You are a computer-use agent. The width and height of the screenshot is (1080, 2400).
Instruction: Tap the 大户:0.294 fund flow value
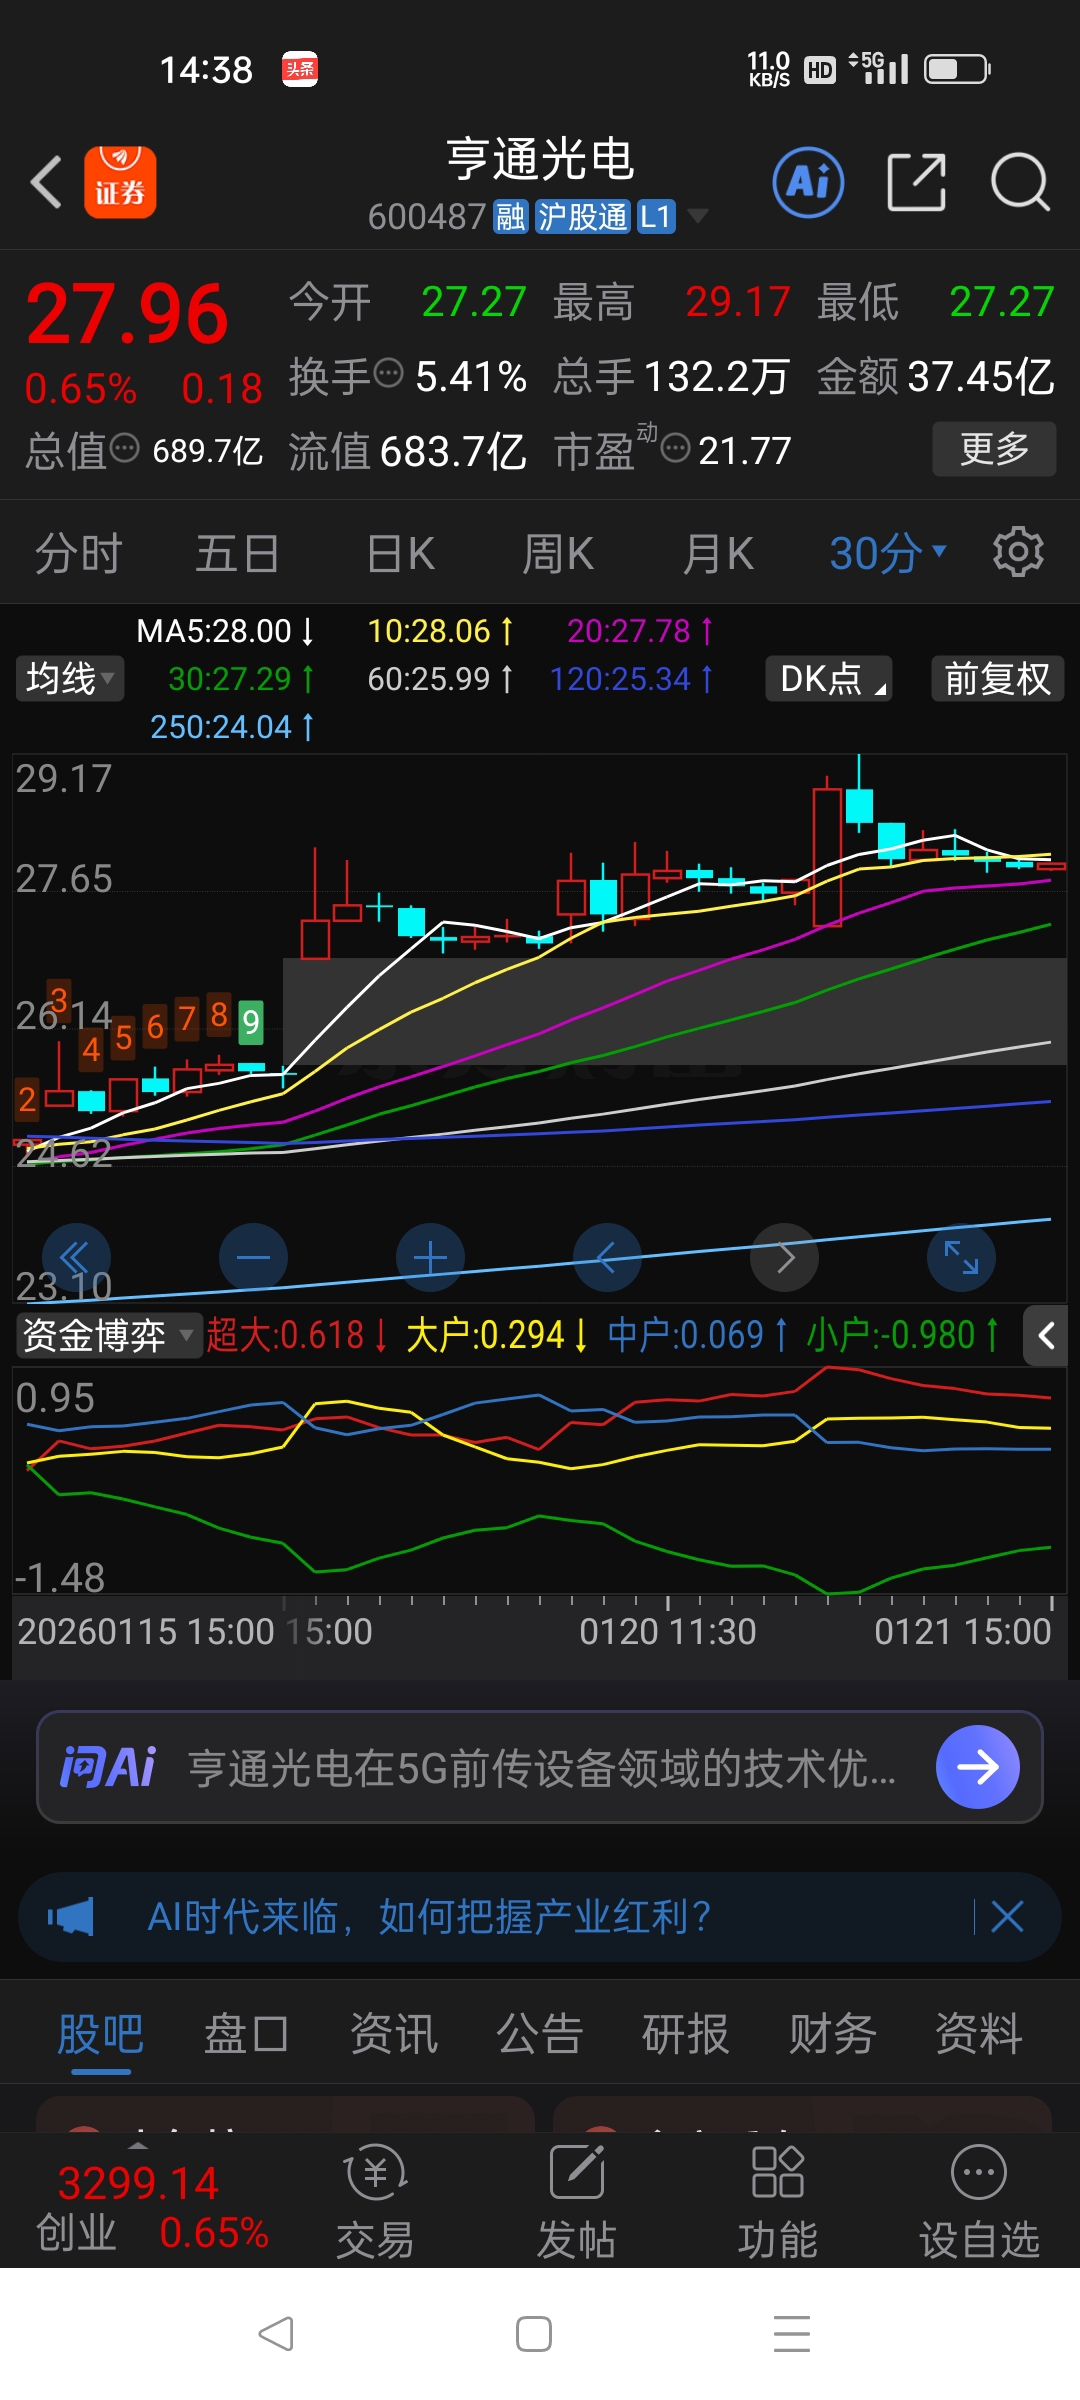tap(497, 1335)
